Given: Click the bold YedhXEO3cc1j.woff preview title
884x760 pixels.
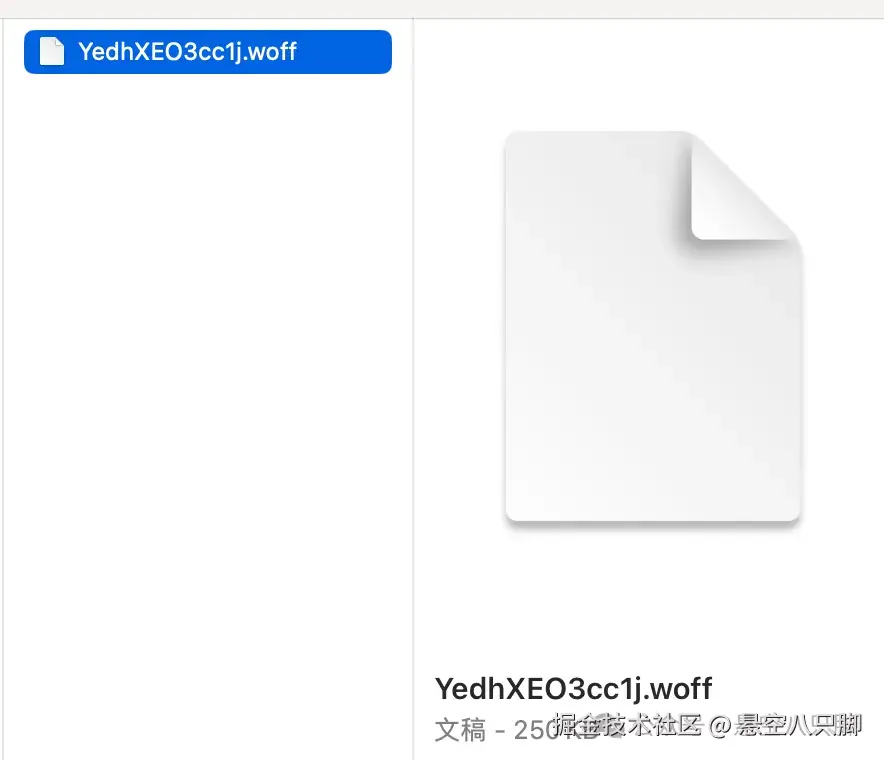Looking at the screenshot, I should (x=573, y=688).
